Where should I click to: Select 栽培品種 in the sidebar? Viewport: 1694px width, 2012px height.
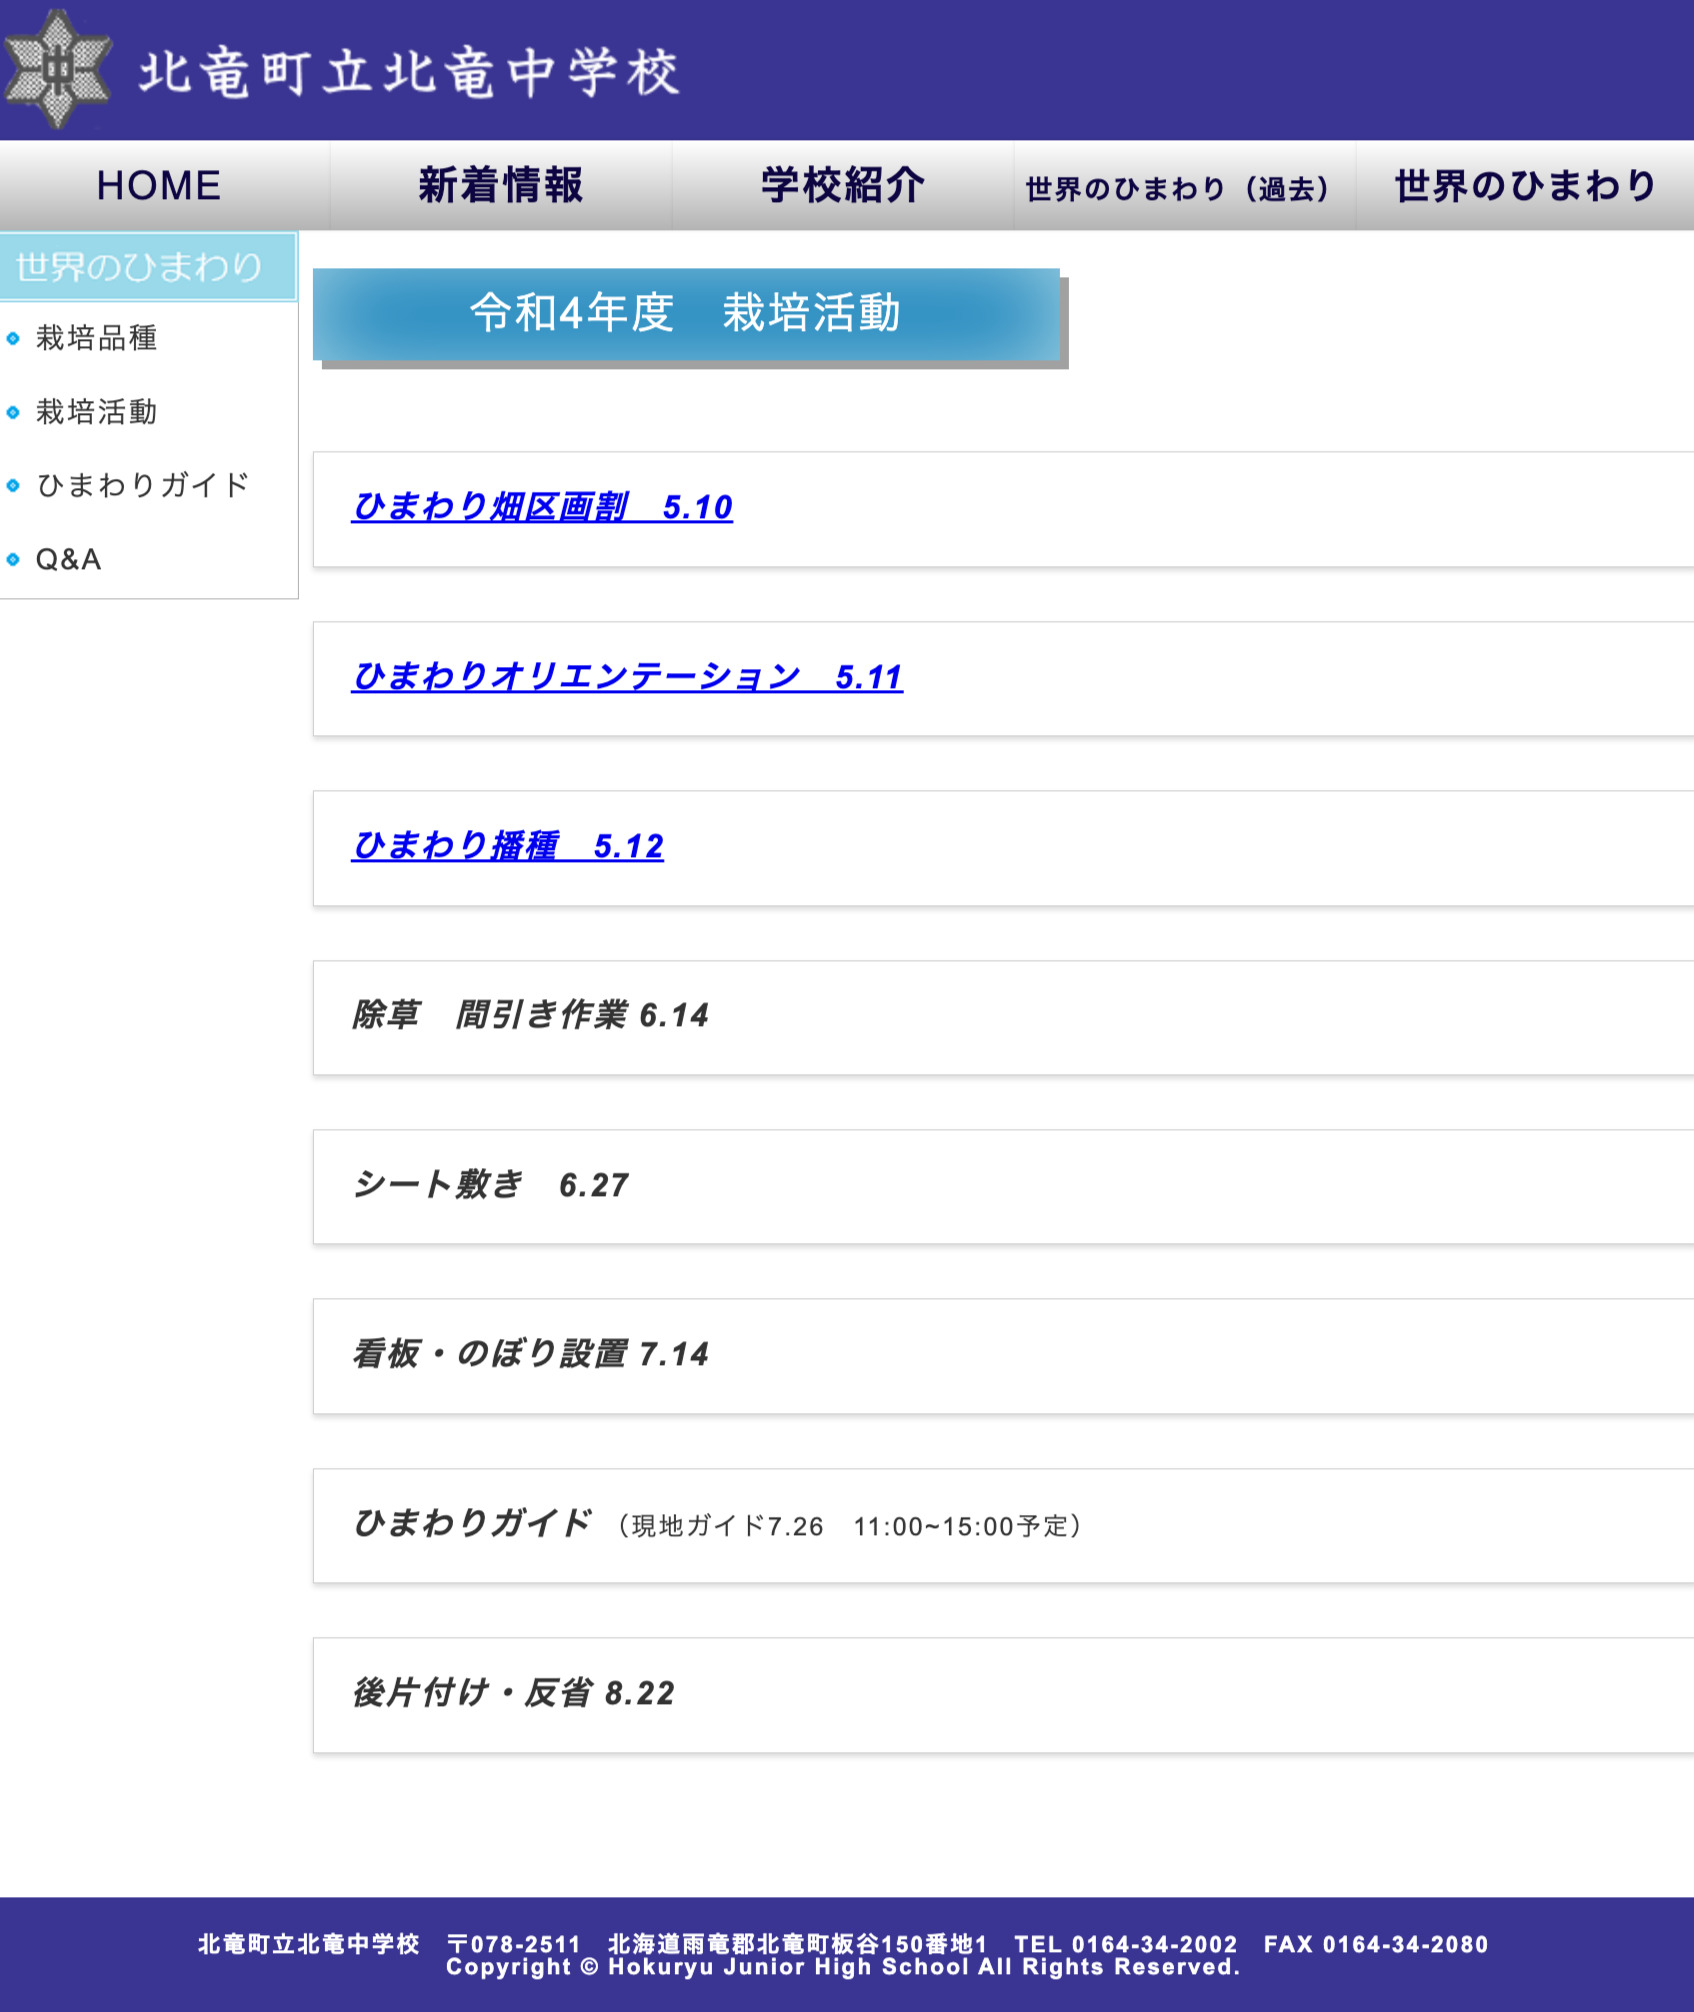pos(98,340)
